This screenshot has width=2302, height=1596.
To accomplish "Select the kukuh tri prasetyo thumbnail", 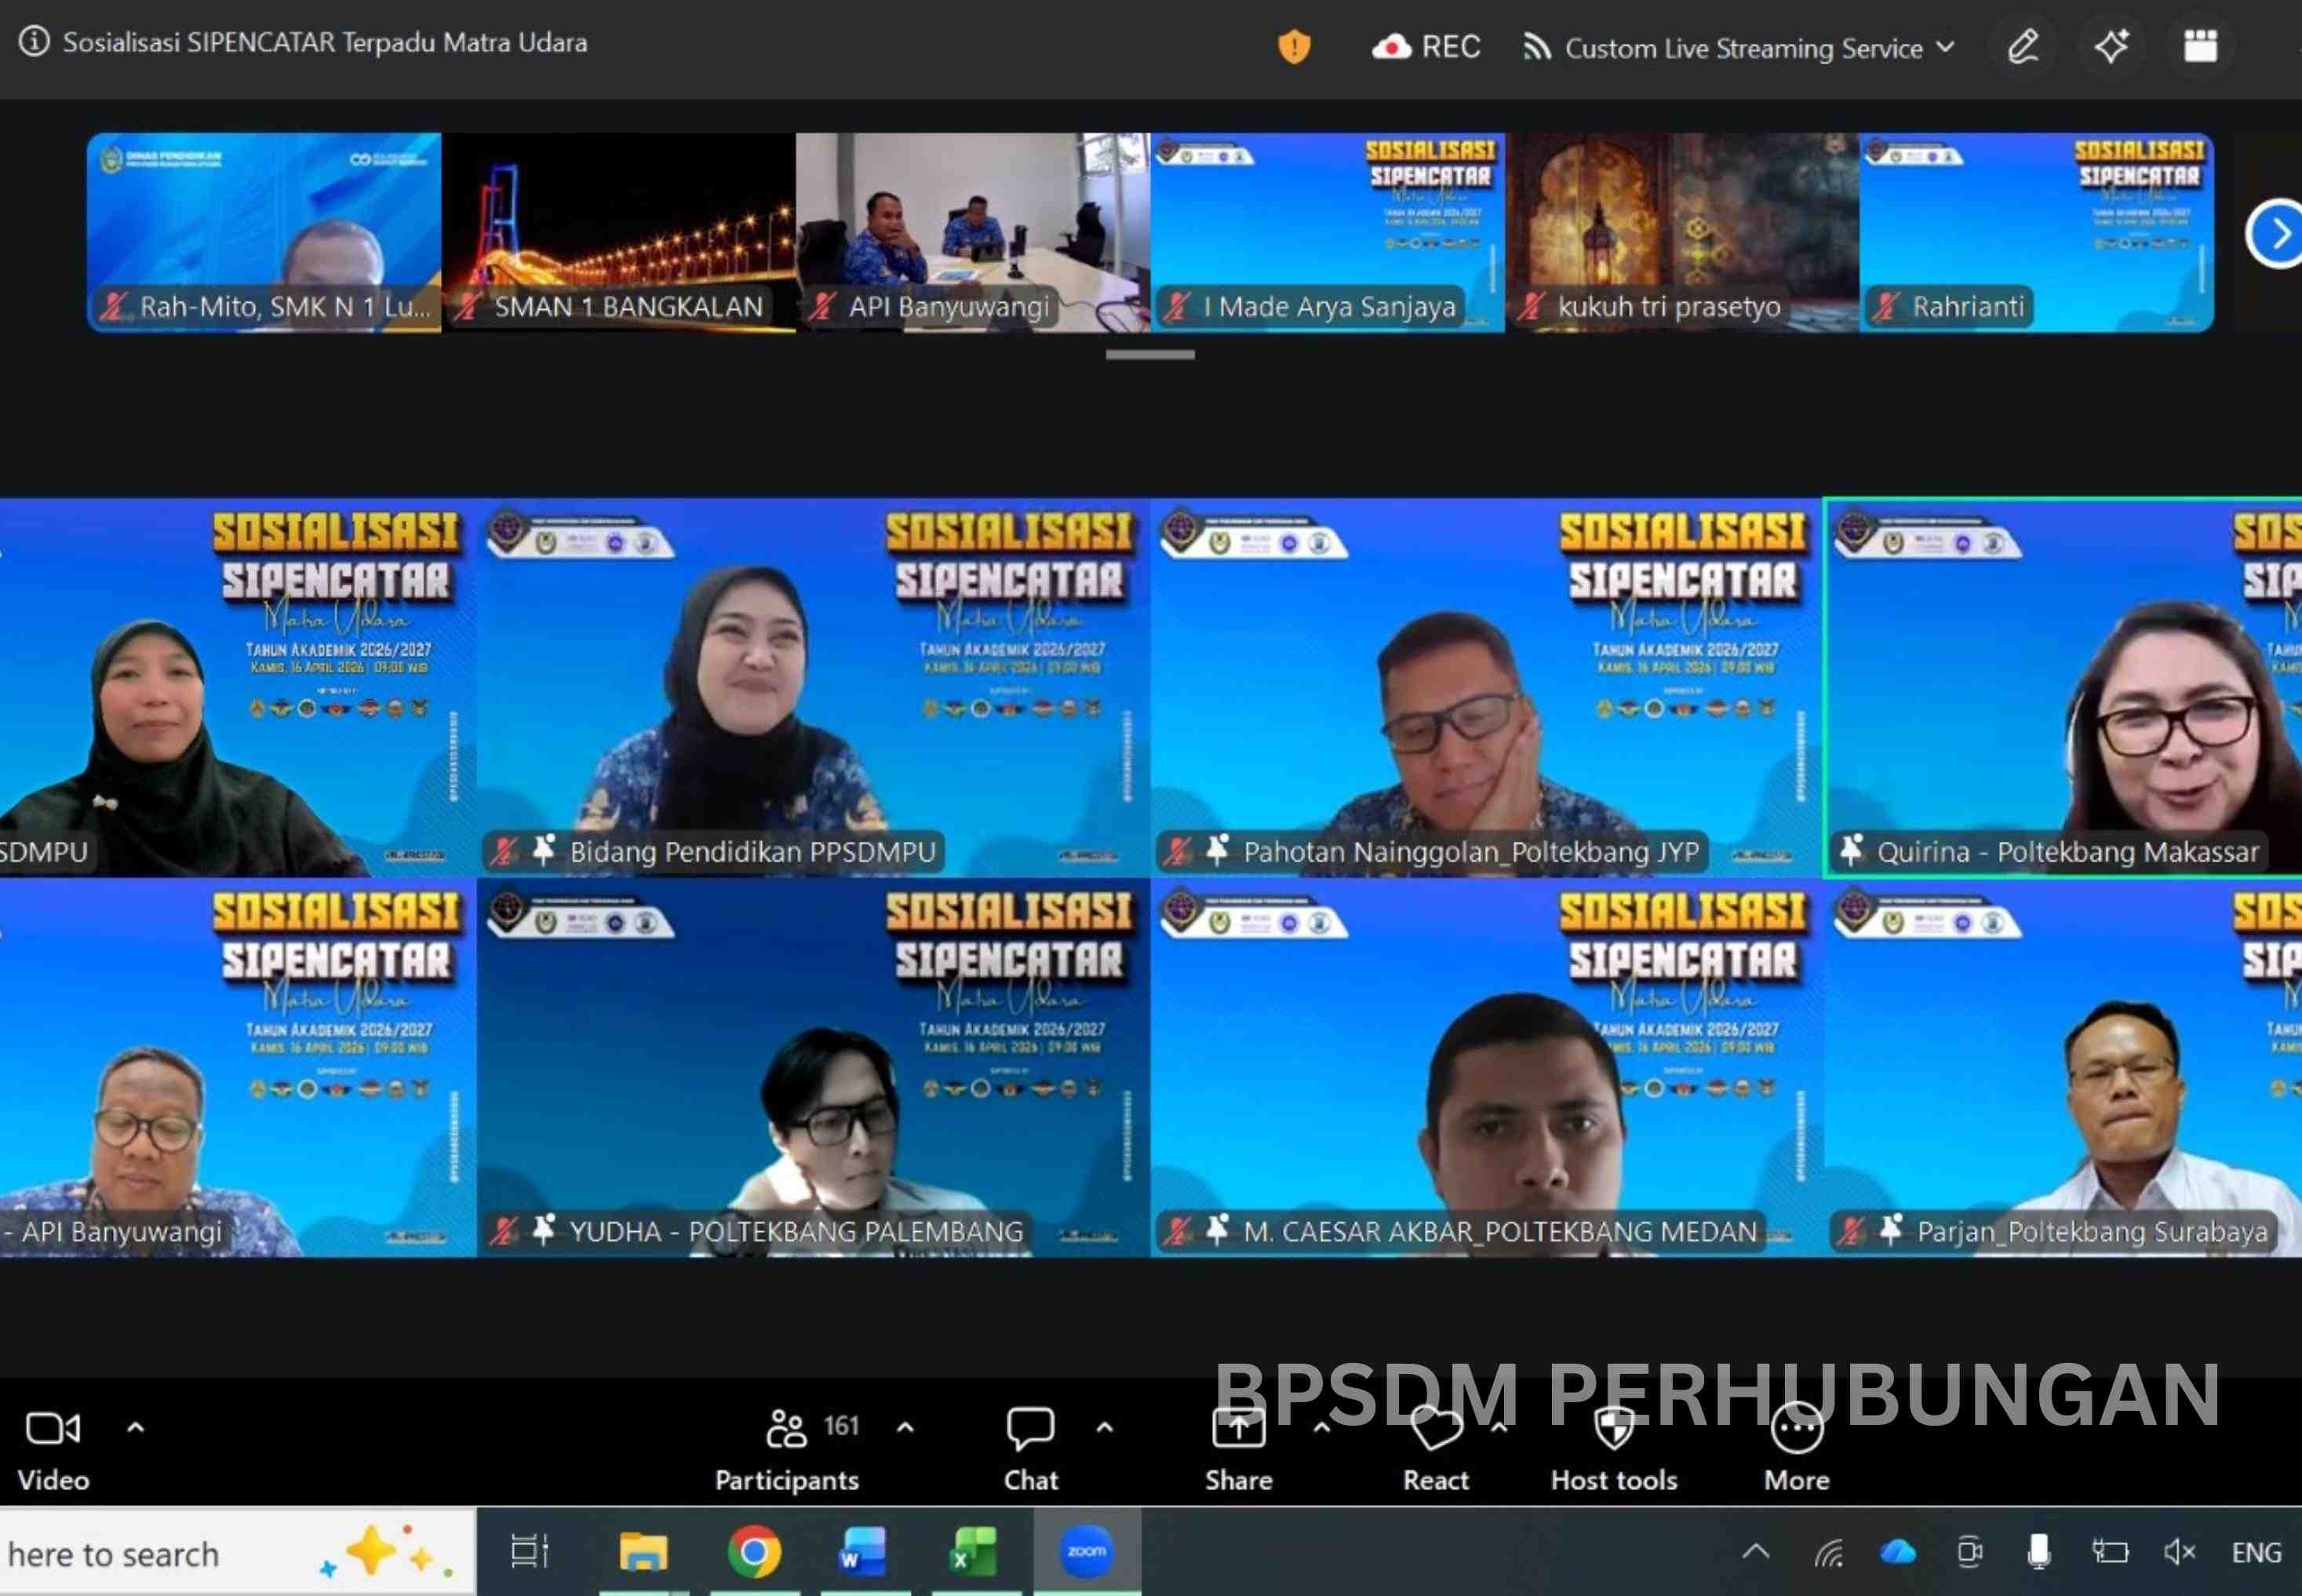I will [1682, 232].
